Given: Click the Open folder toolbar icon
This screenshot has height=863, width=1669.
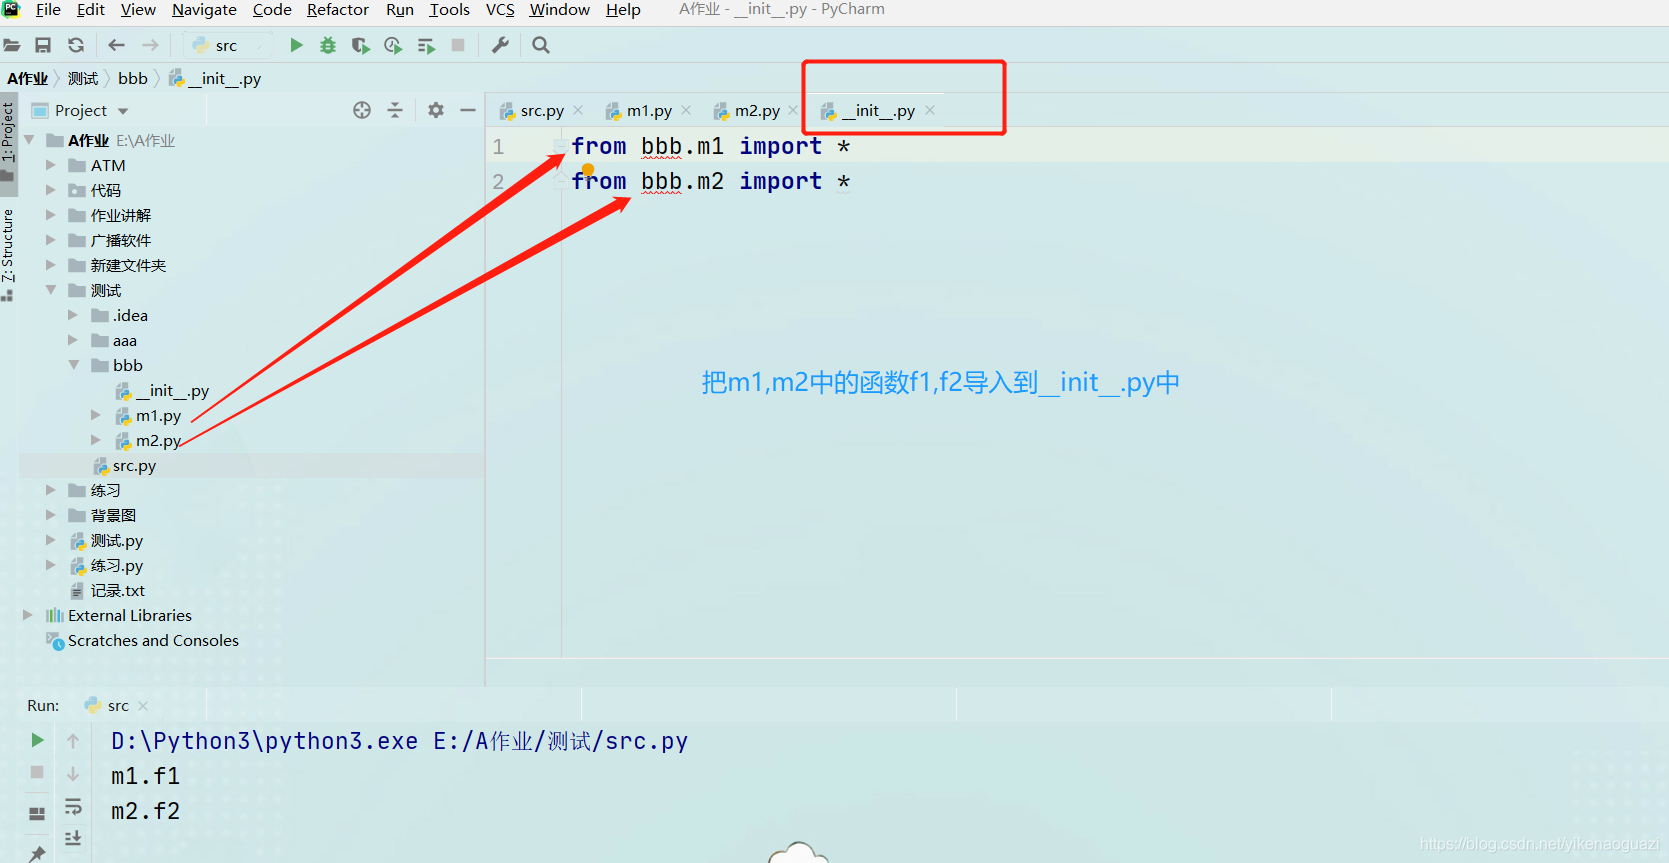Looking at the screenshot, I should (x=12, y=45).
